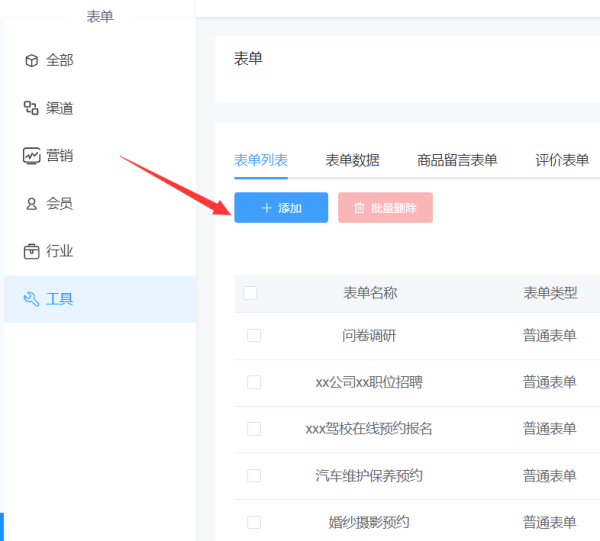Screen dimensions: 600x541
Task: Check the box for 婚纱摄影预约 row
Action: (254, 522)
